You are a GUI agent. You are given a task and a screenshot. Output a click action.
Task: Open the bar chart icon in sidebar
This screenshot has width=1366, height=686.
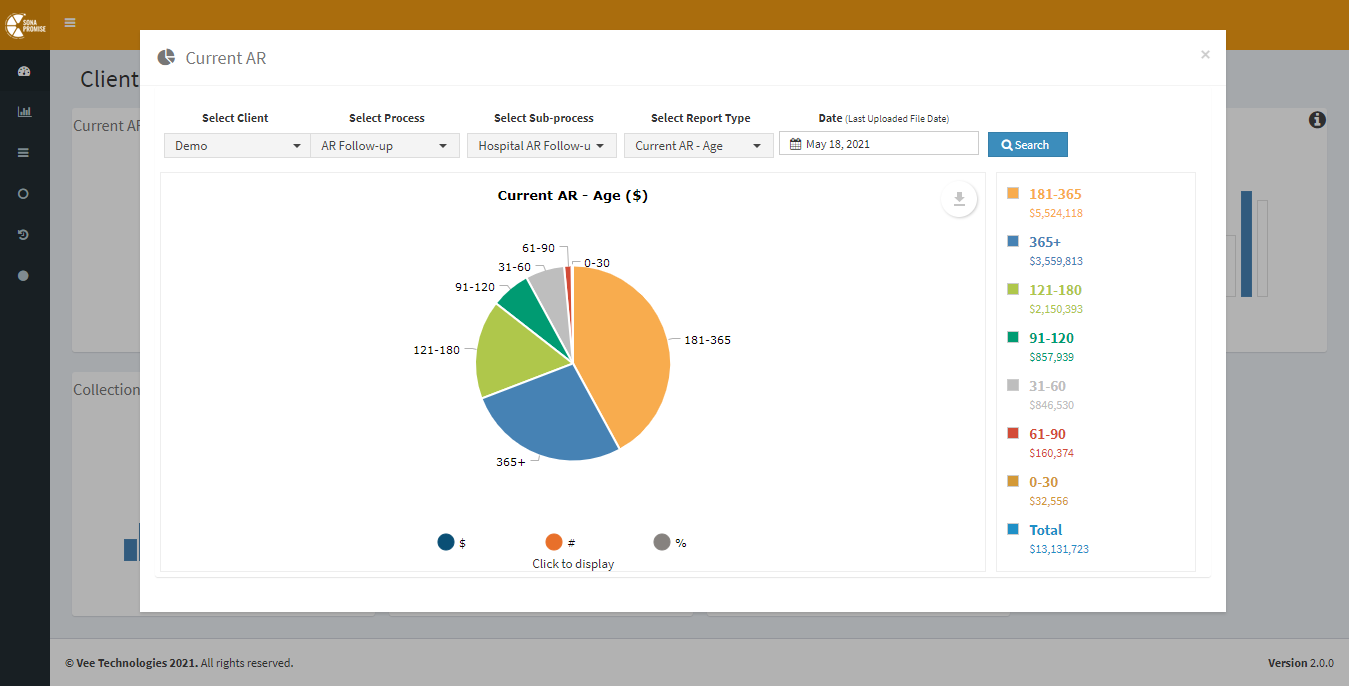pyautogui.click(x=24, y=112)
